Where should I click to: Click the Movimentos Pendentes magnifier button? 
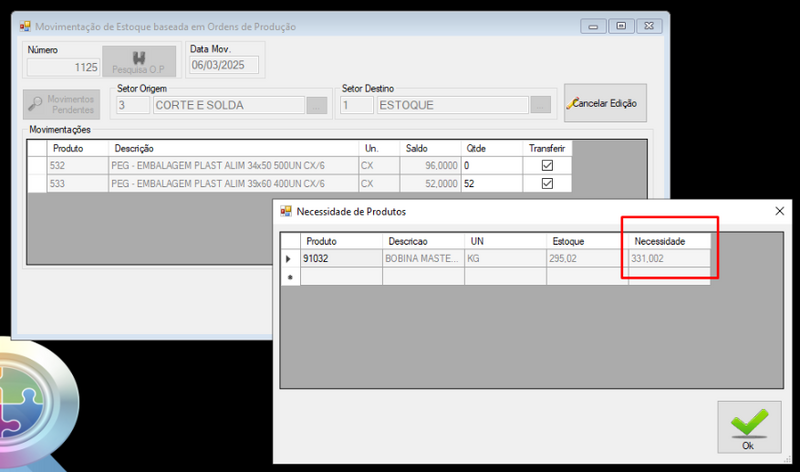pos(61,104)
